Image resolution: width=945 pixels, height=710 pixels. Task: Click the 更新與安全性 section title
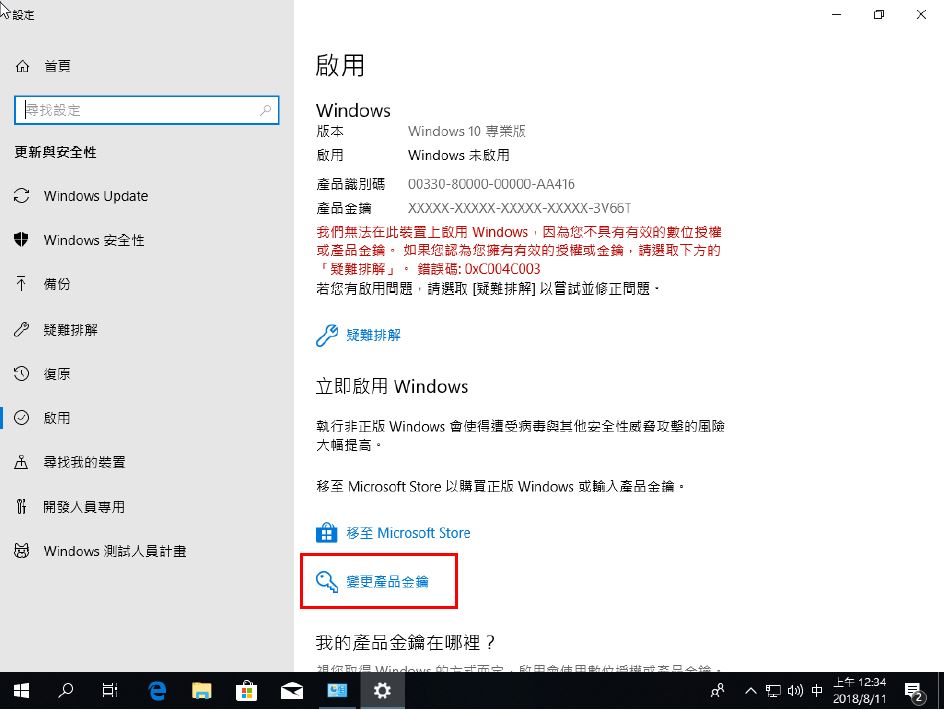point(55,152)
